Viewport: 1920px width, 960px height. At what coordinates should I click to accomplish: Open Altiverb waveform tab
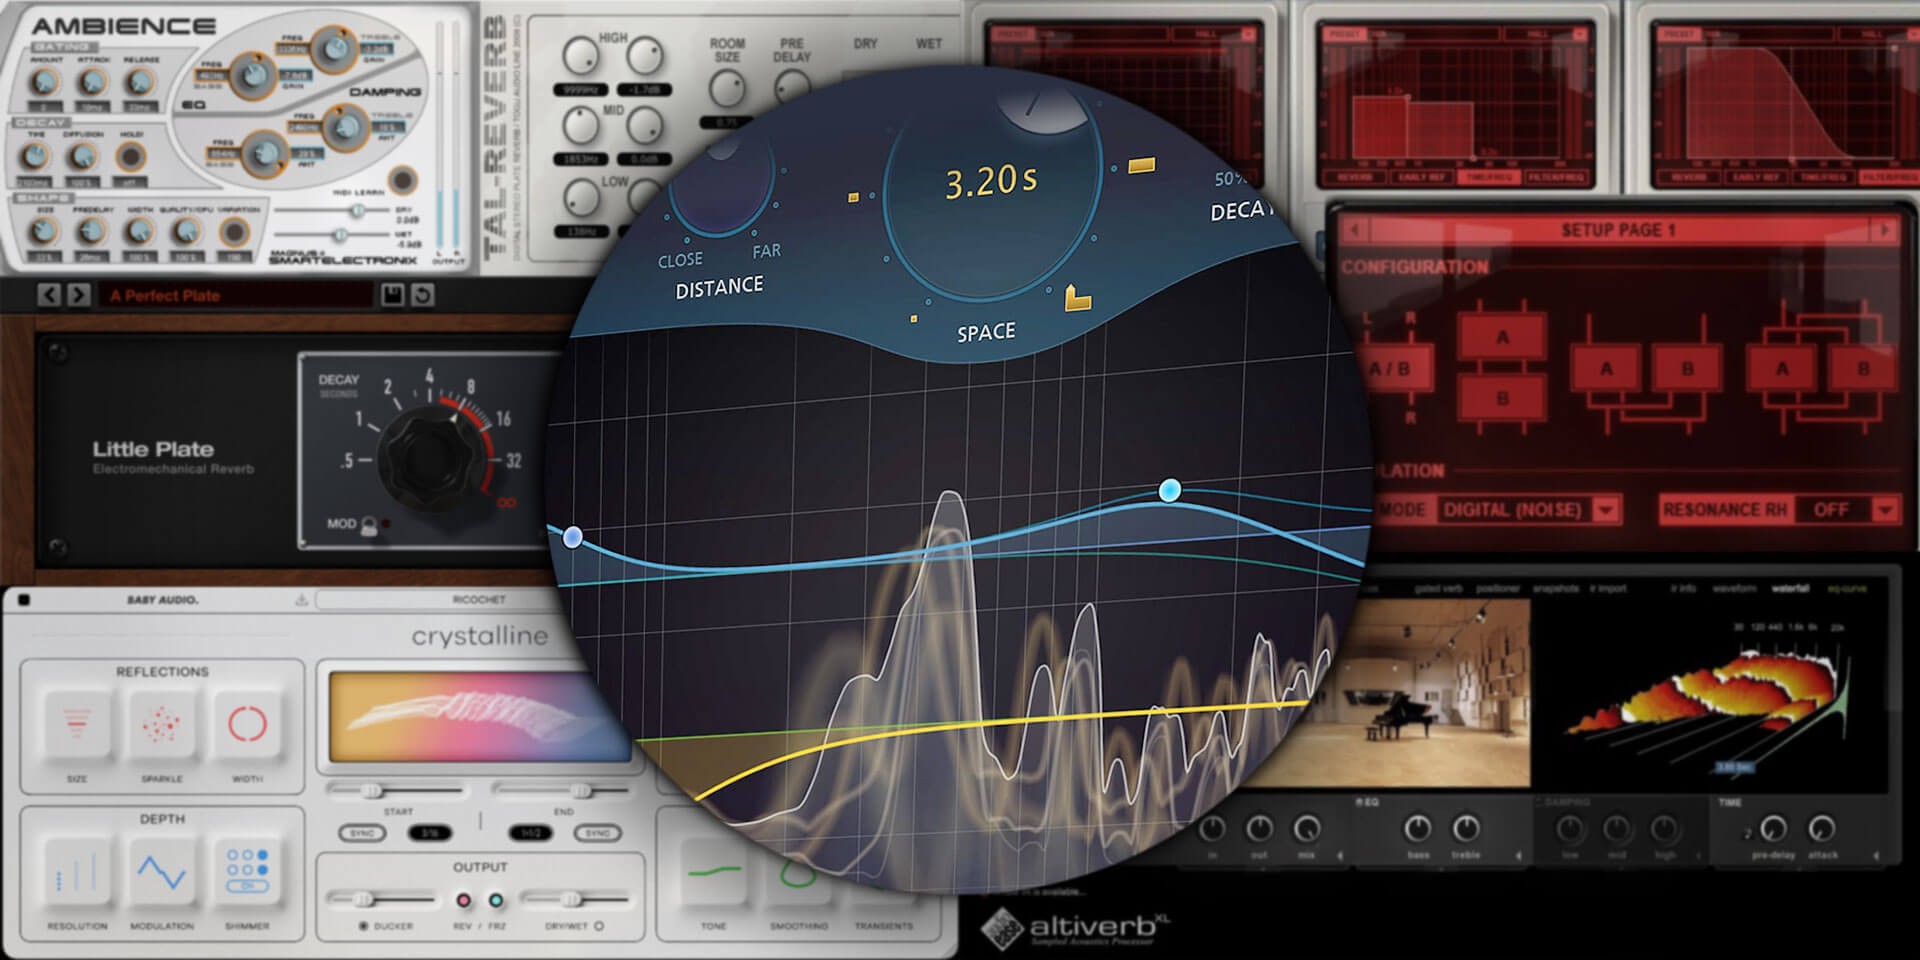1734,589
